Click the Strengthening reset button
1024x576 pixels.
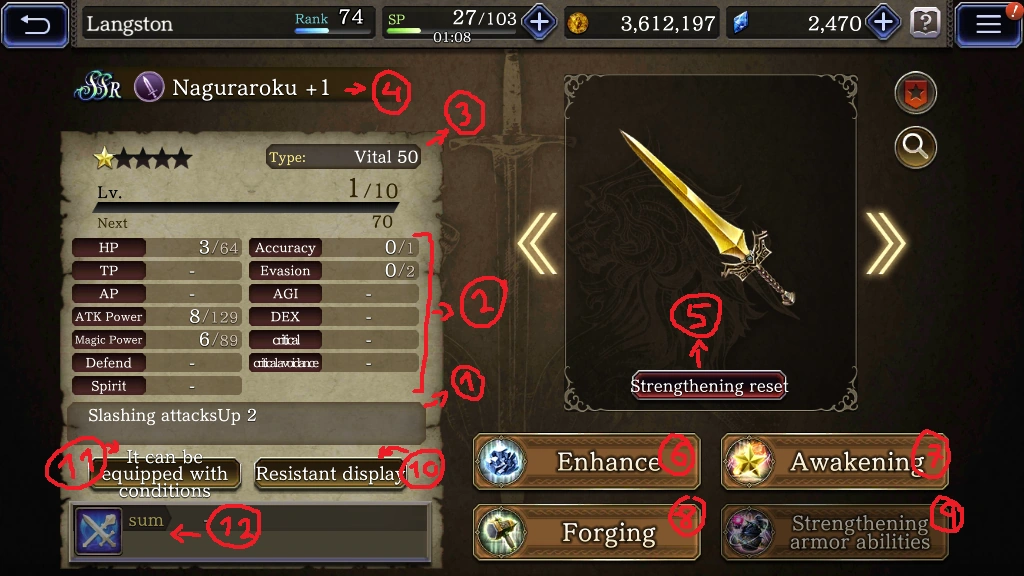709,385
